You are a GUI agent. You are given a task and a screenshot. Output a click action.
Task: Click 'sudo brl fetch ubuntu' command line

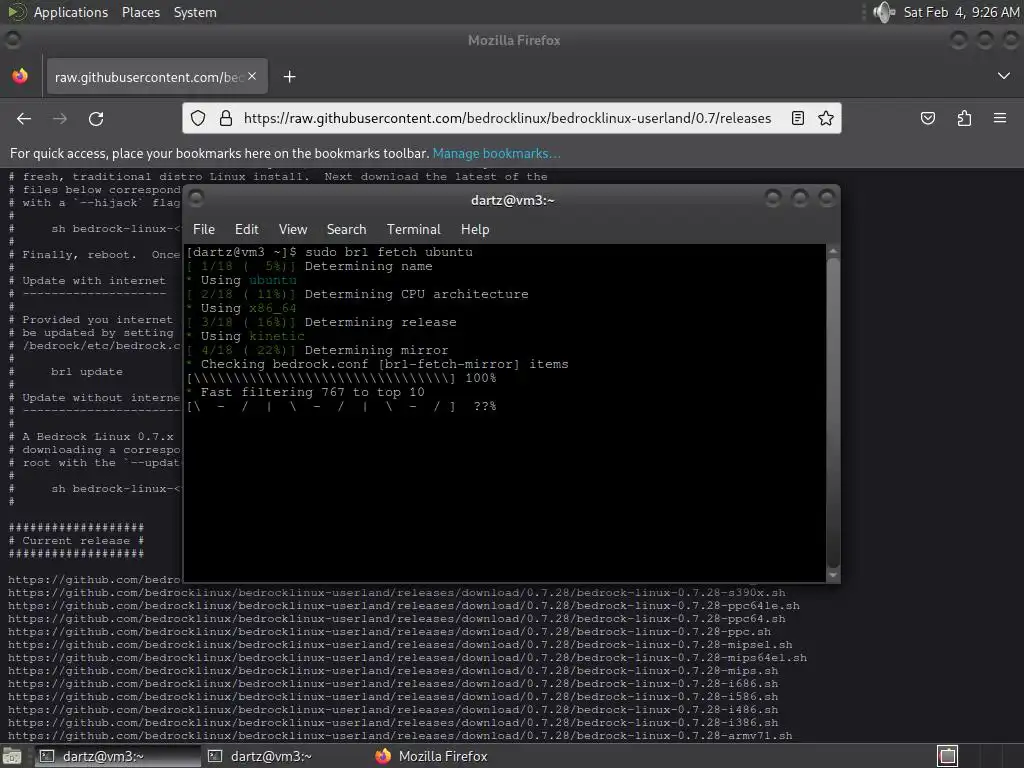(x=389, y=252)
